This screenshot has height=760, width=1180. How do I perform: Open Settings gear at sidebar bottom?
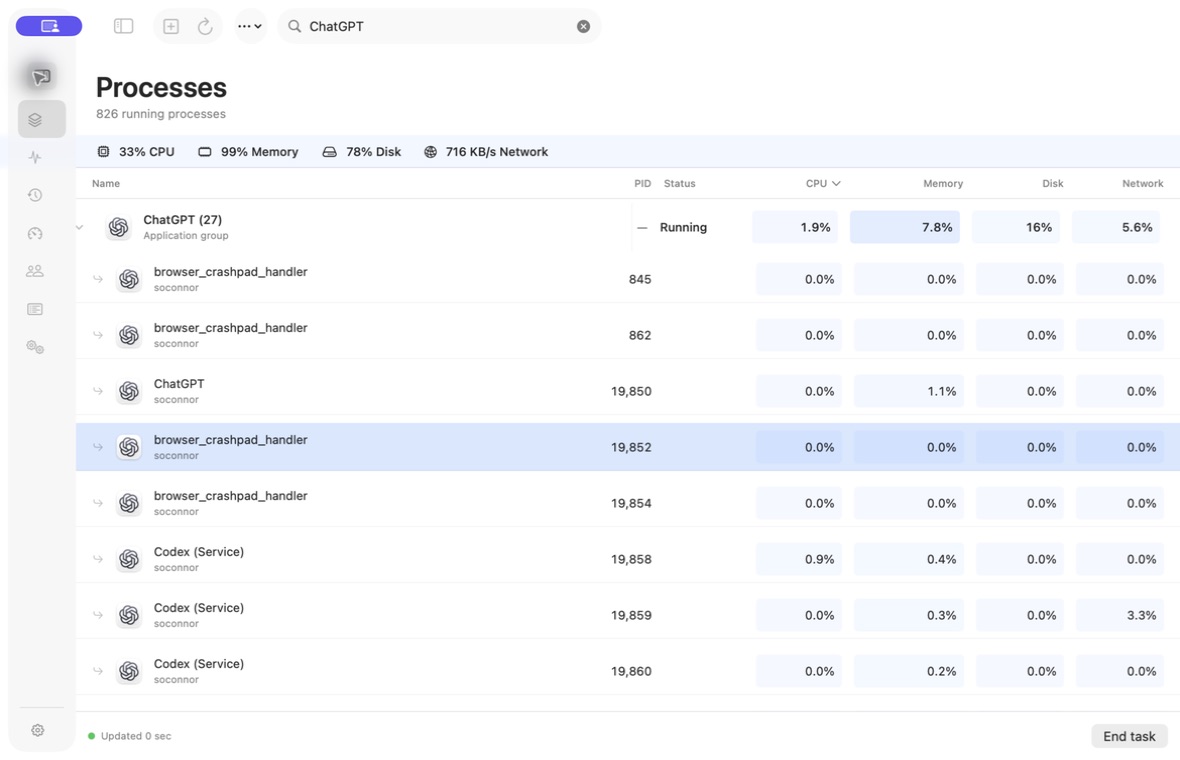(x=38, y=730)
